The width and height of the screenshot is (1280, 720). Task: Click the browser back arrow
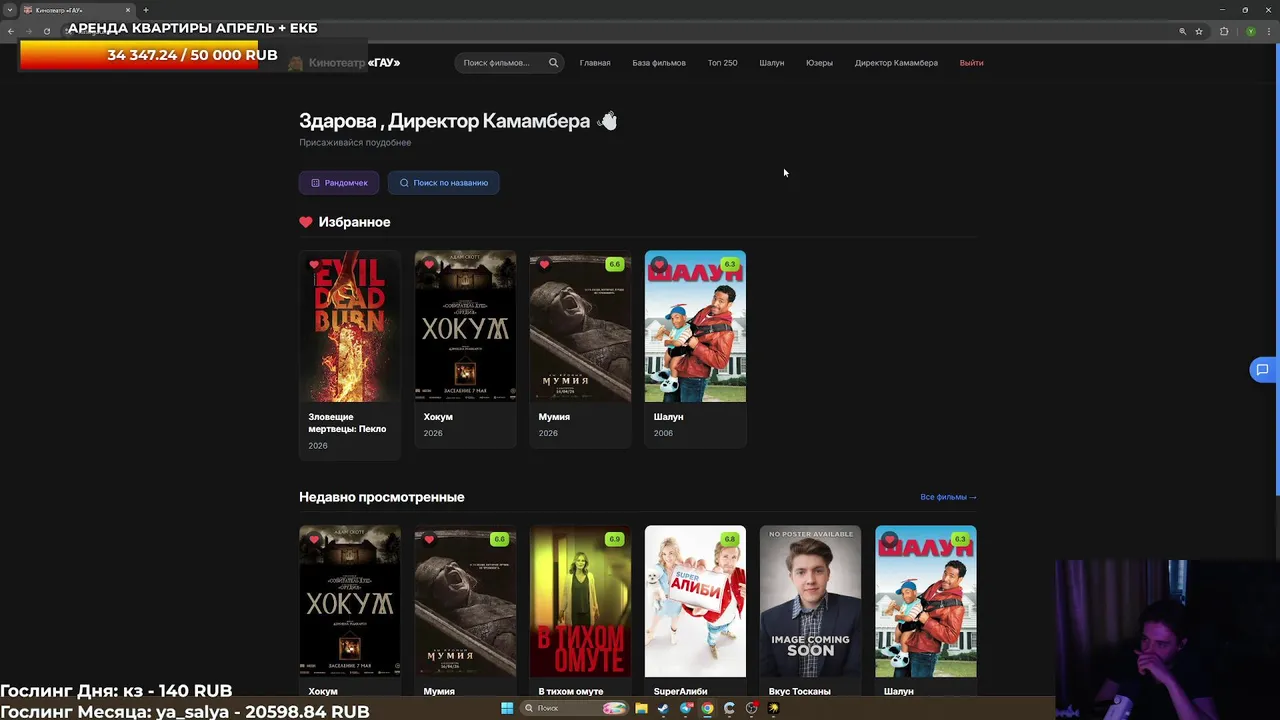[x=11, y=31]
